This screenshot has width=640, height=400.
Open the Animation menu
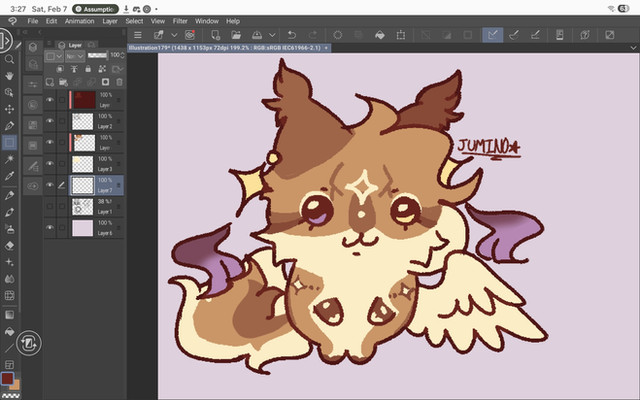pyautogui.click(x=80, y=21)
